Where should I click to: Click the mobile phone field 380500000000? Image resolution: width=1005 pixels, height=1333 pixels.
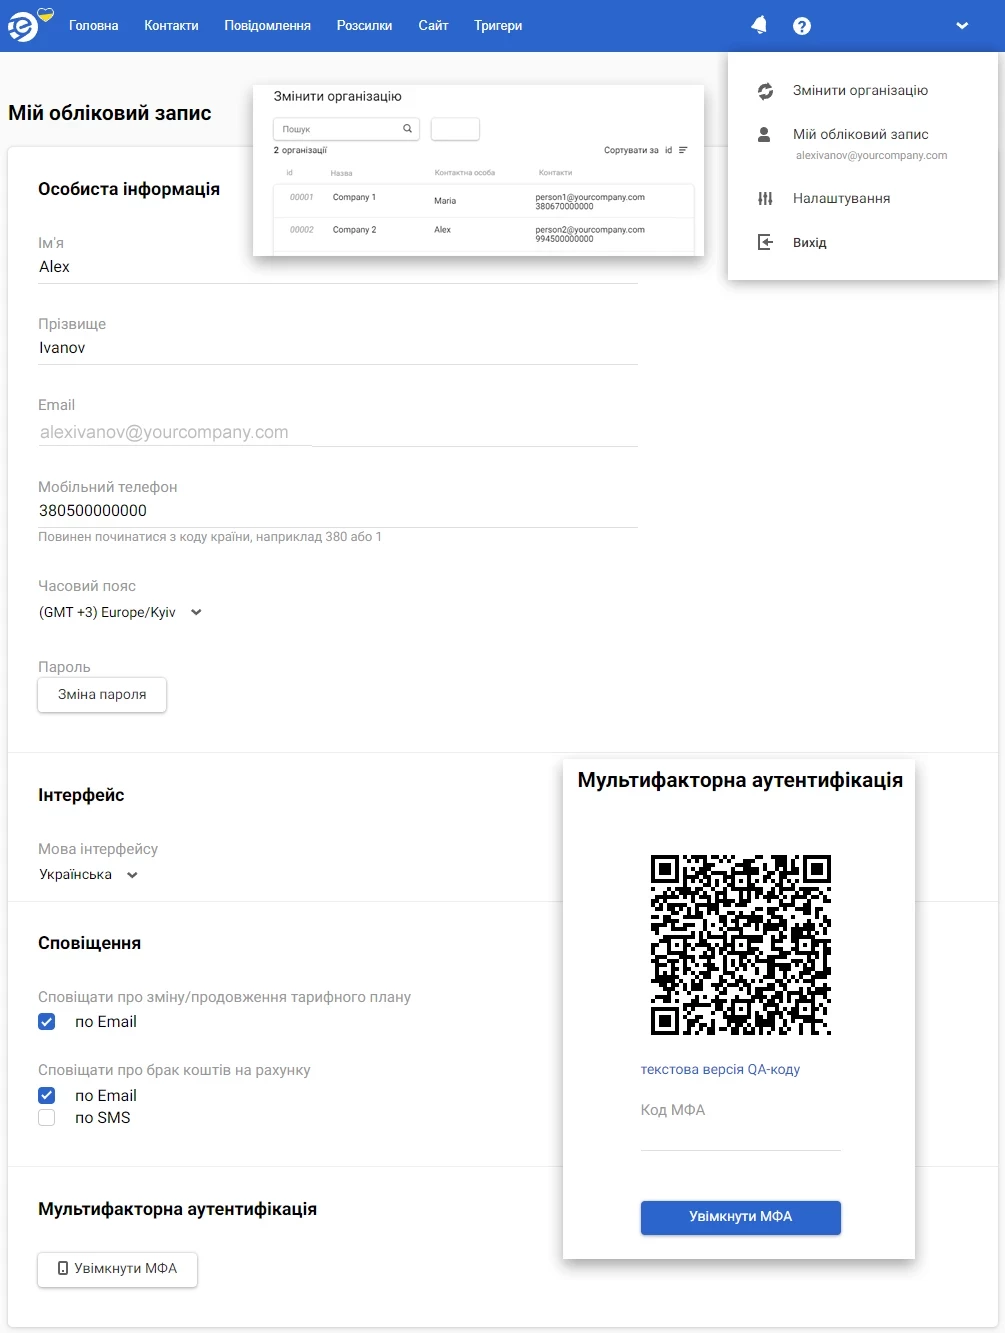pos(338,511)
